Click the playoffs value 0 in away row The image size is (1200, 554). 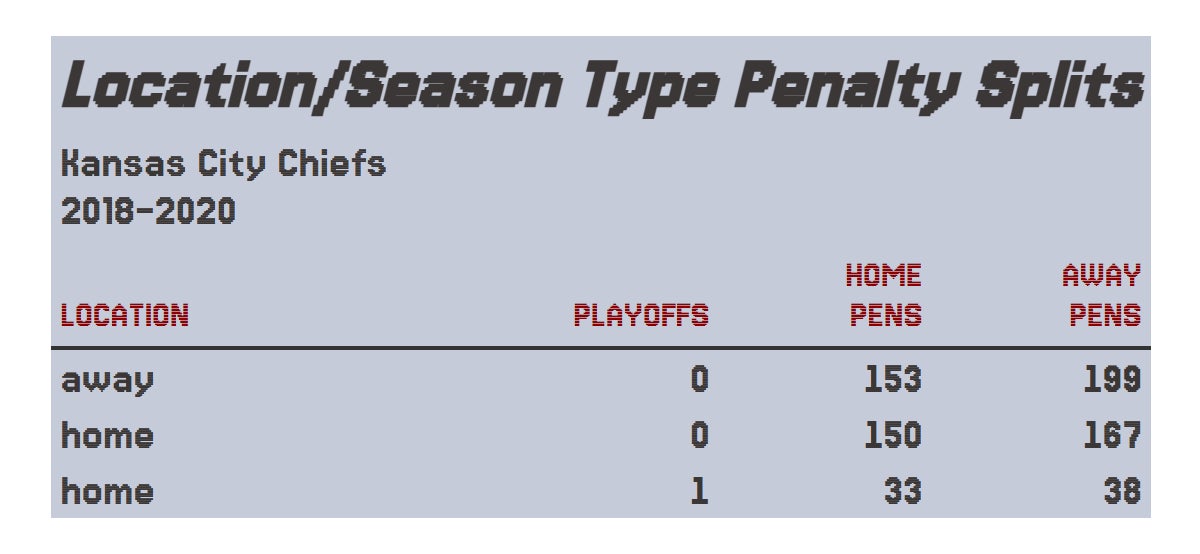(699, 380)
